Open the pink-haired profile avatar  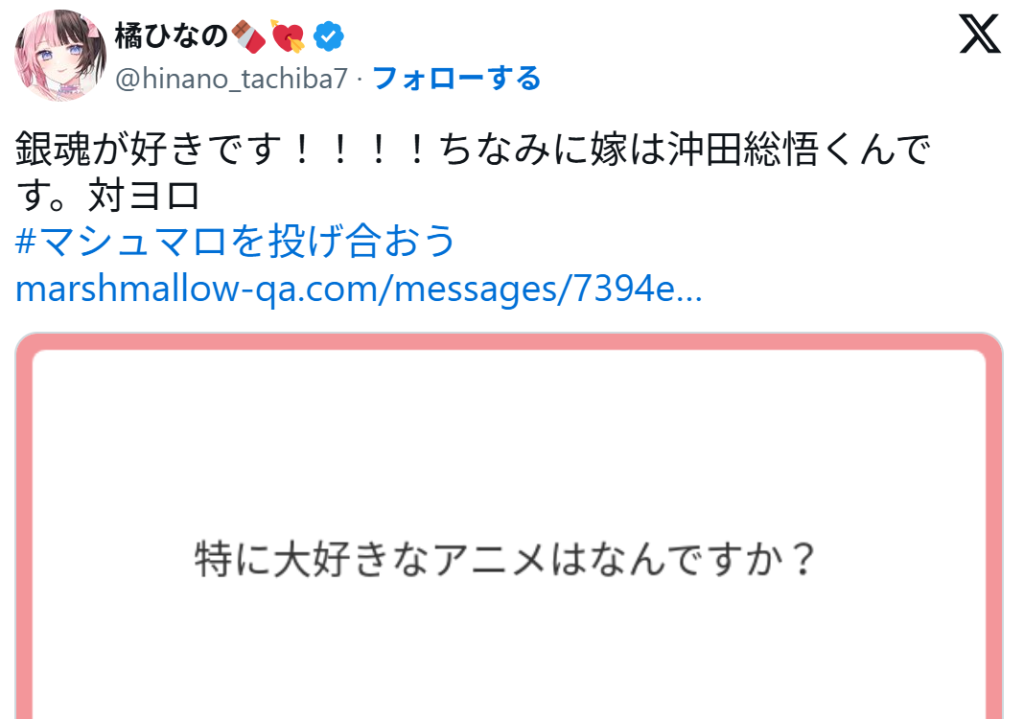tap(61, 56)
